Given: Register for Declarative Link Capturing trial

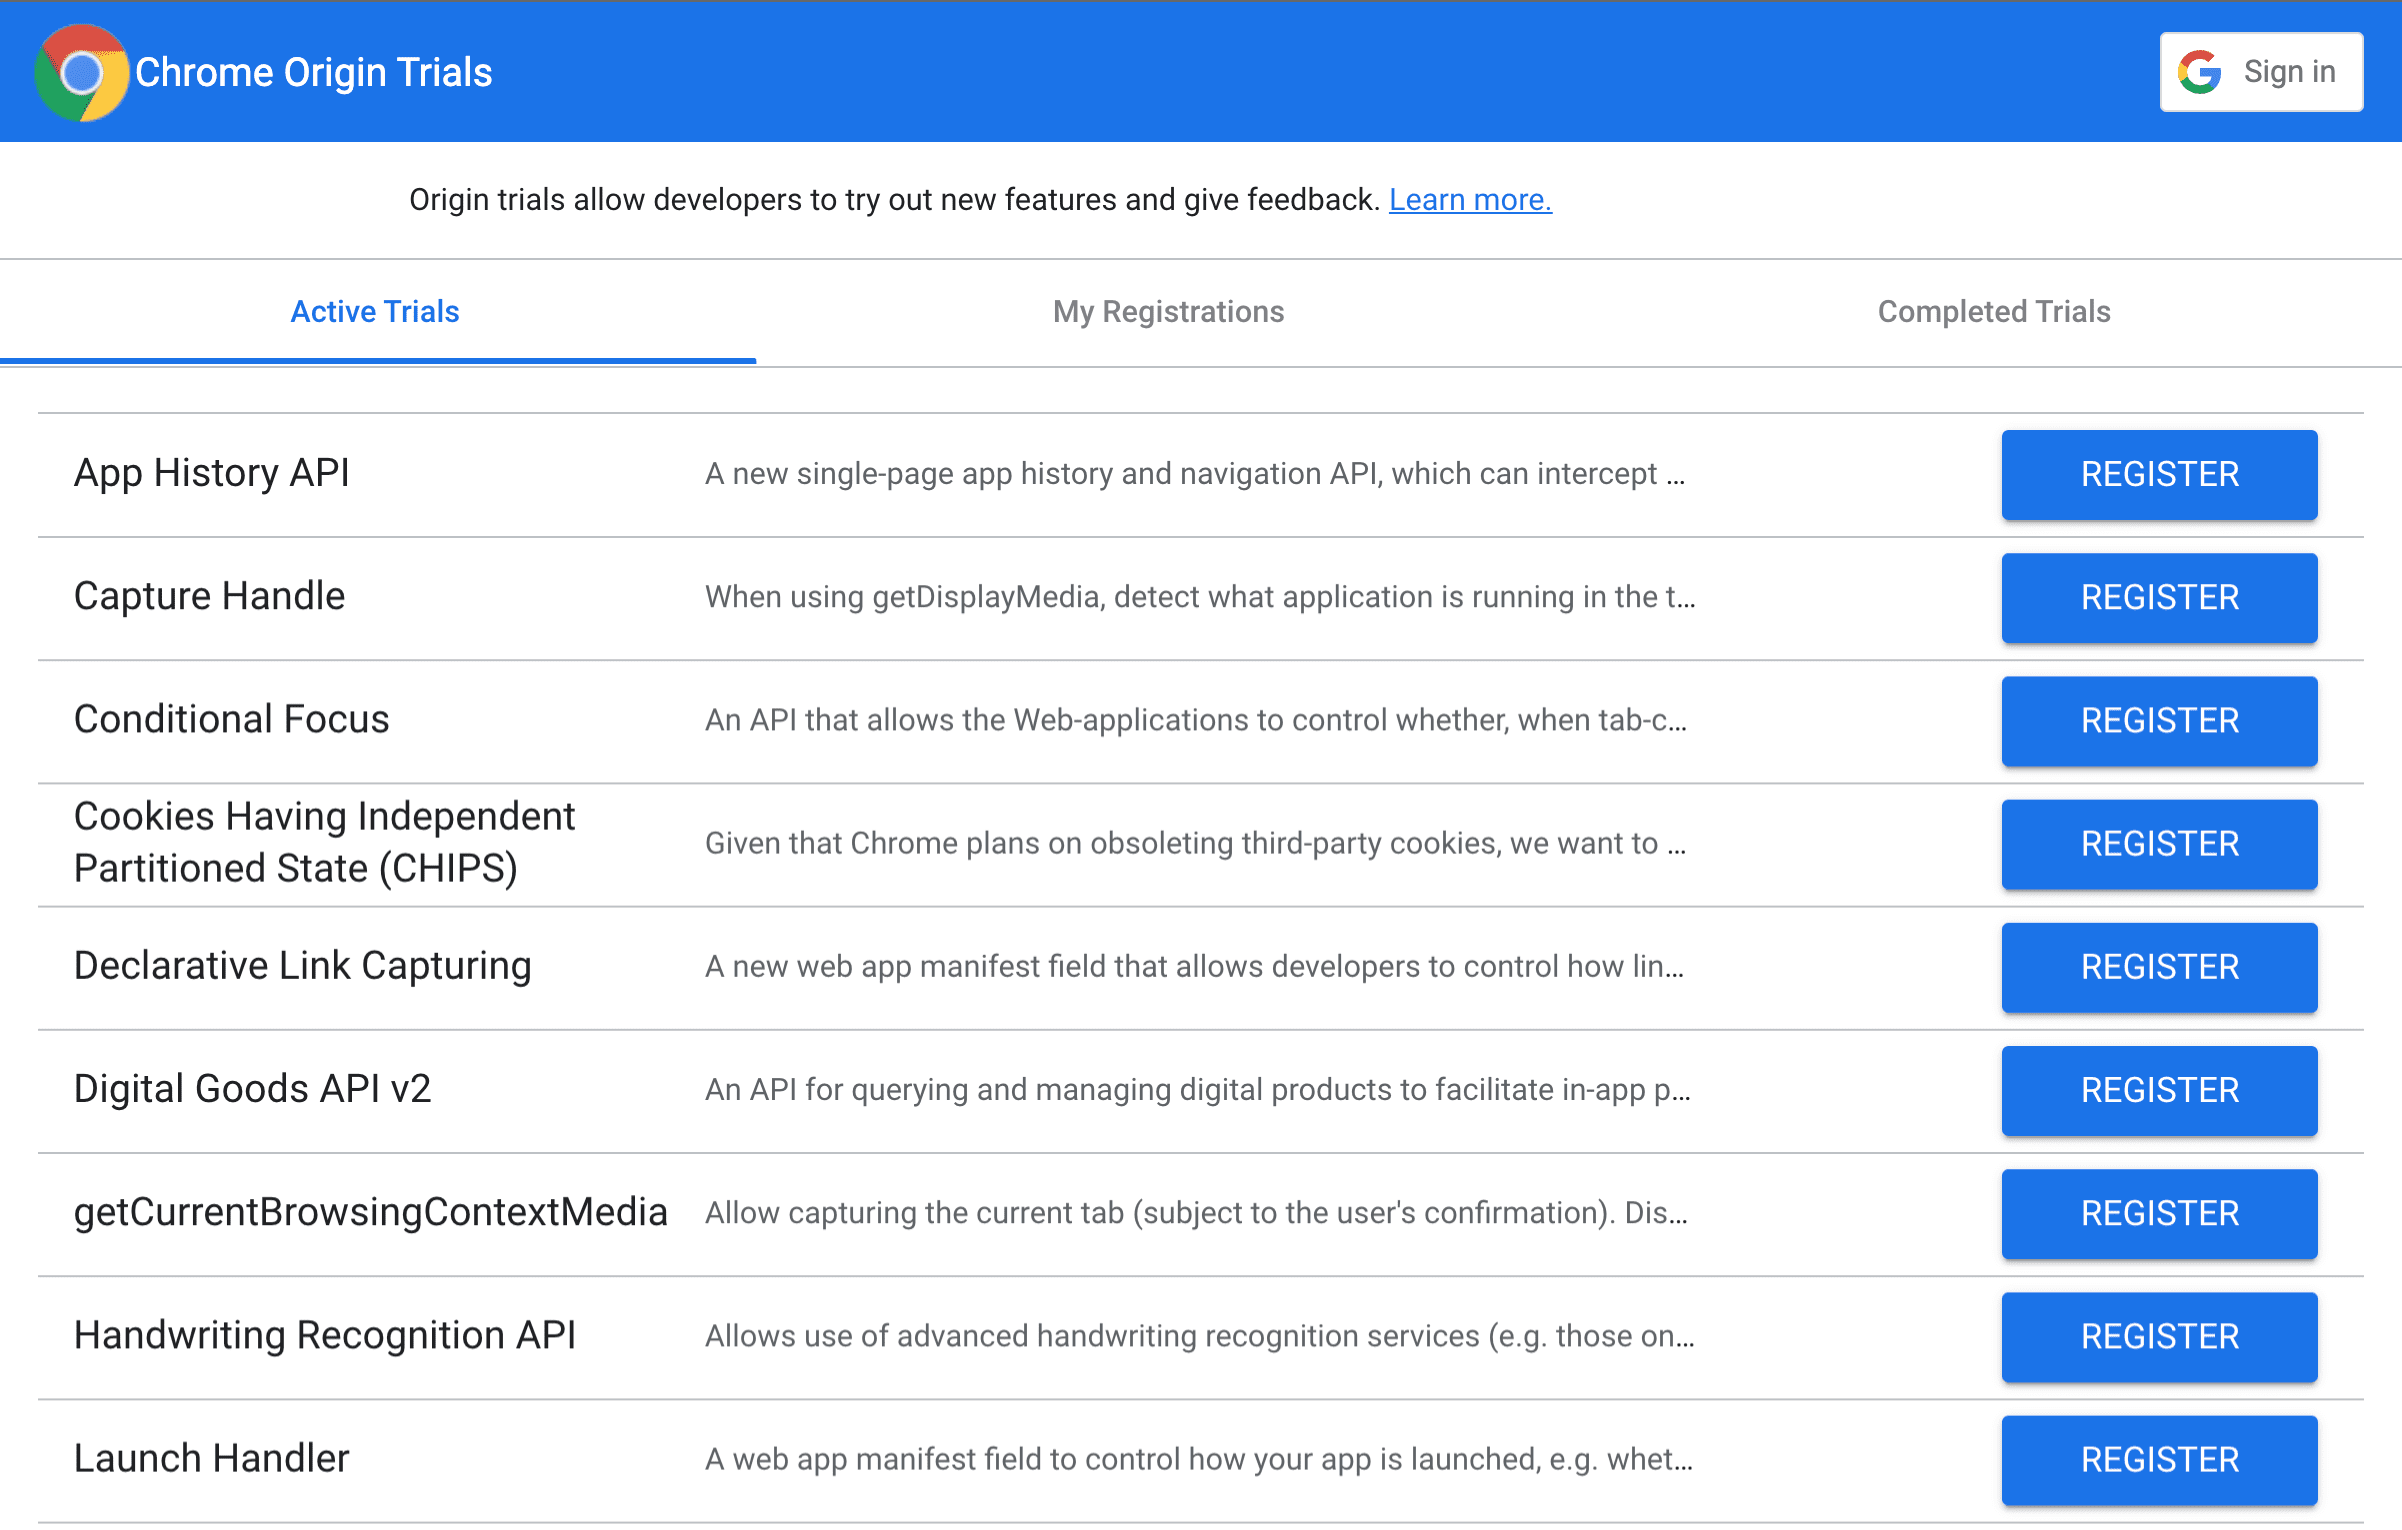Looking at the screenshot, I should coord(2159,966).
